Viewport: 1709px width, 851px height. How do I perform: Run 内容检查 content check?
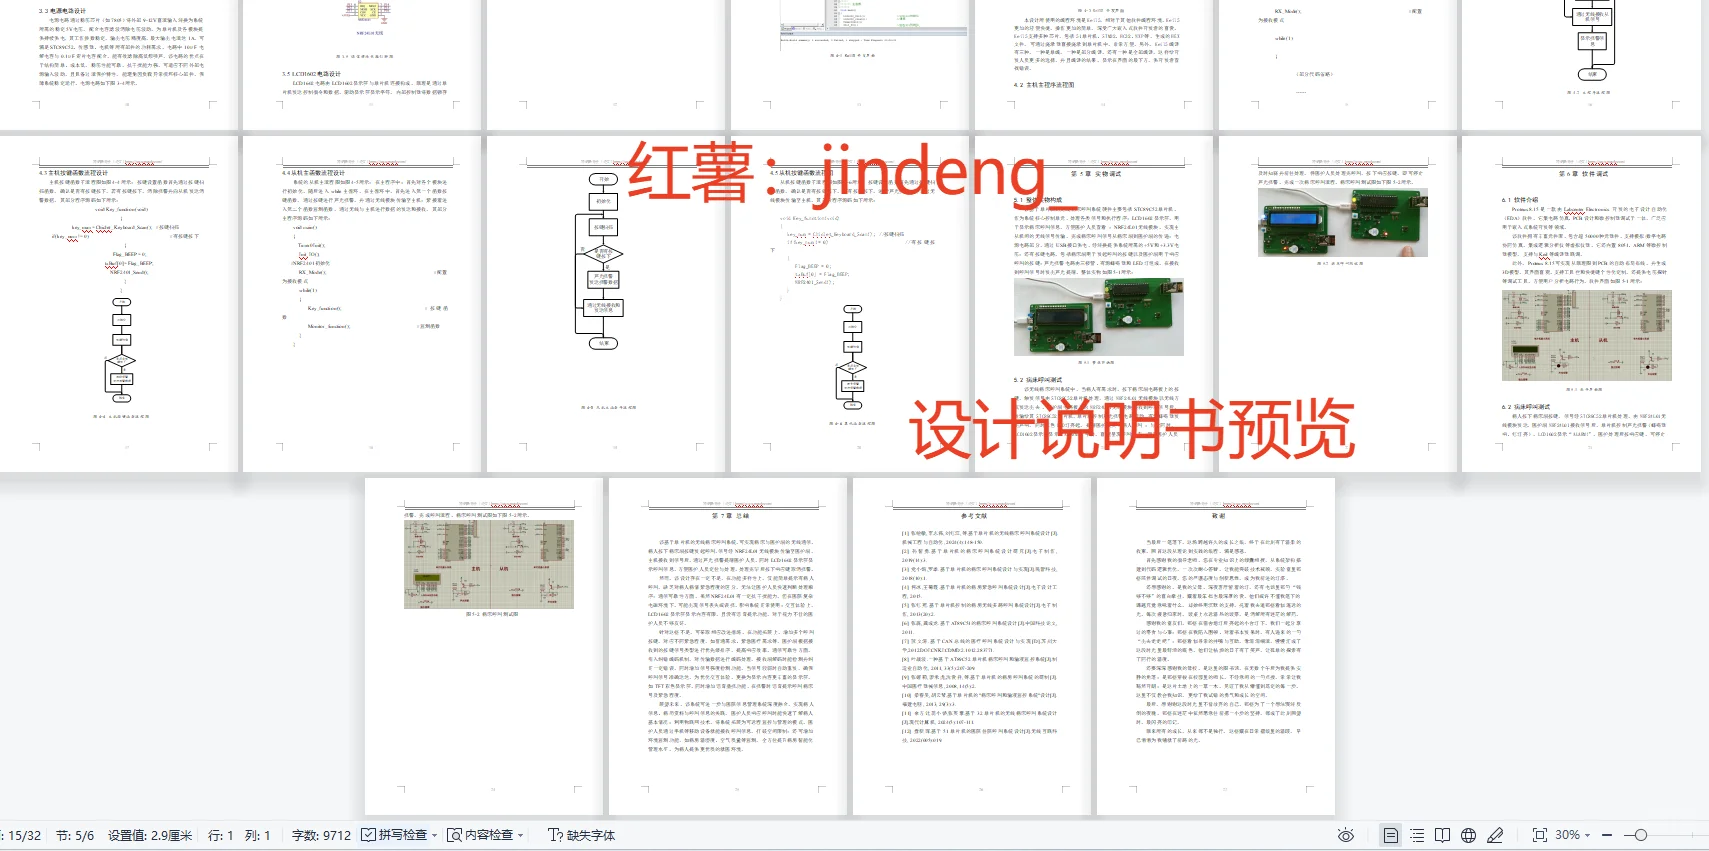coord(480,835)
